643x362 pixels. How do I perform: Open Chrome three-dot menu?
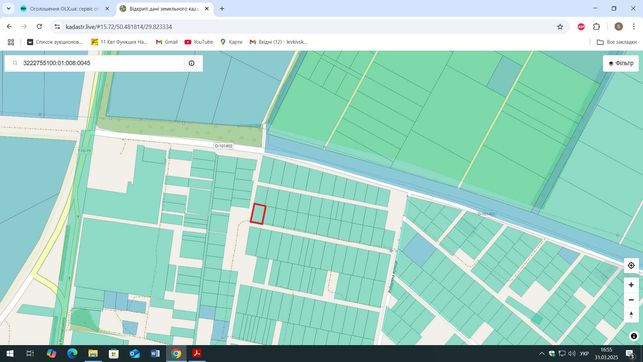634,27
